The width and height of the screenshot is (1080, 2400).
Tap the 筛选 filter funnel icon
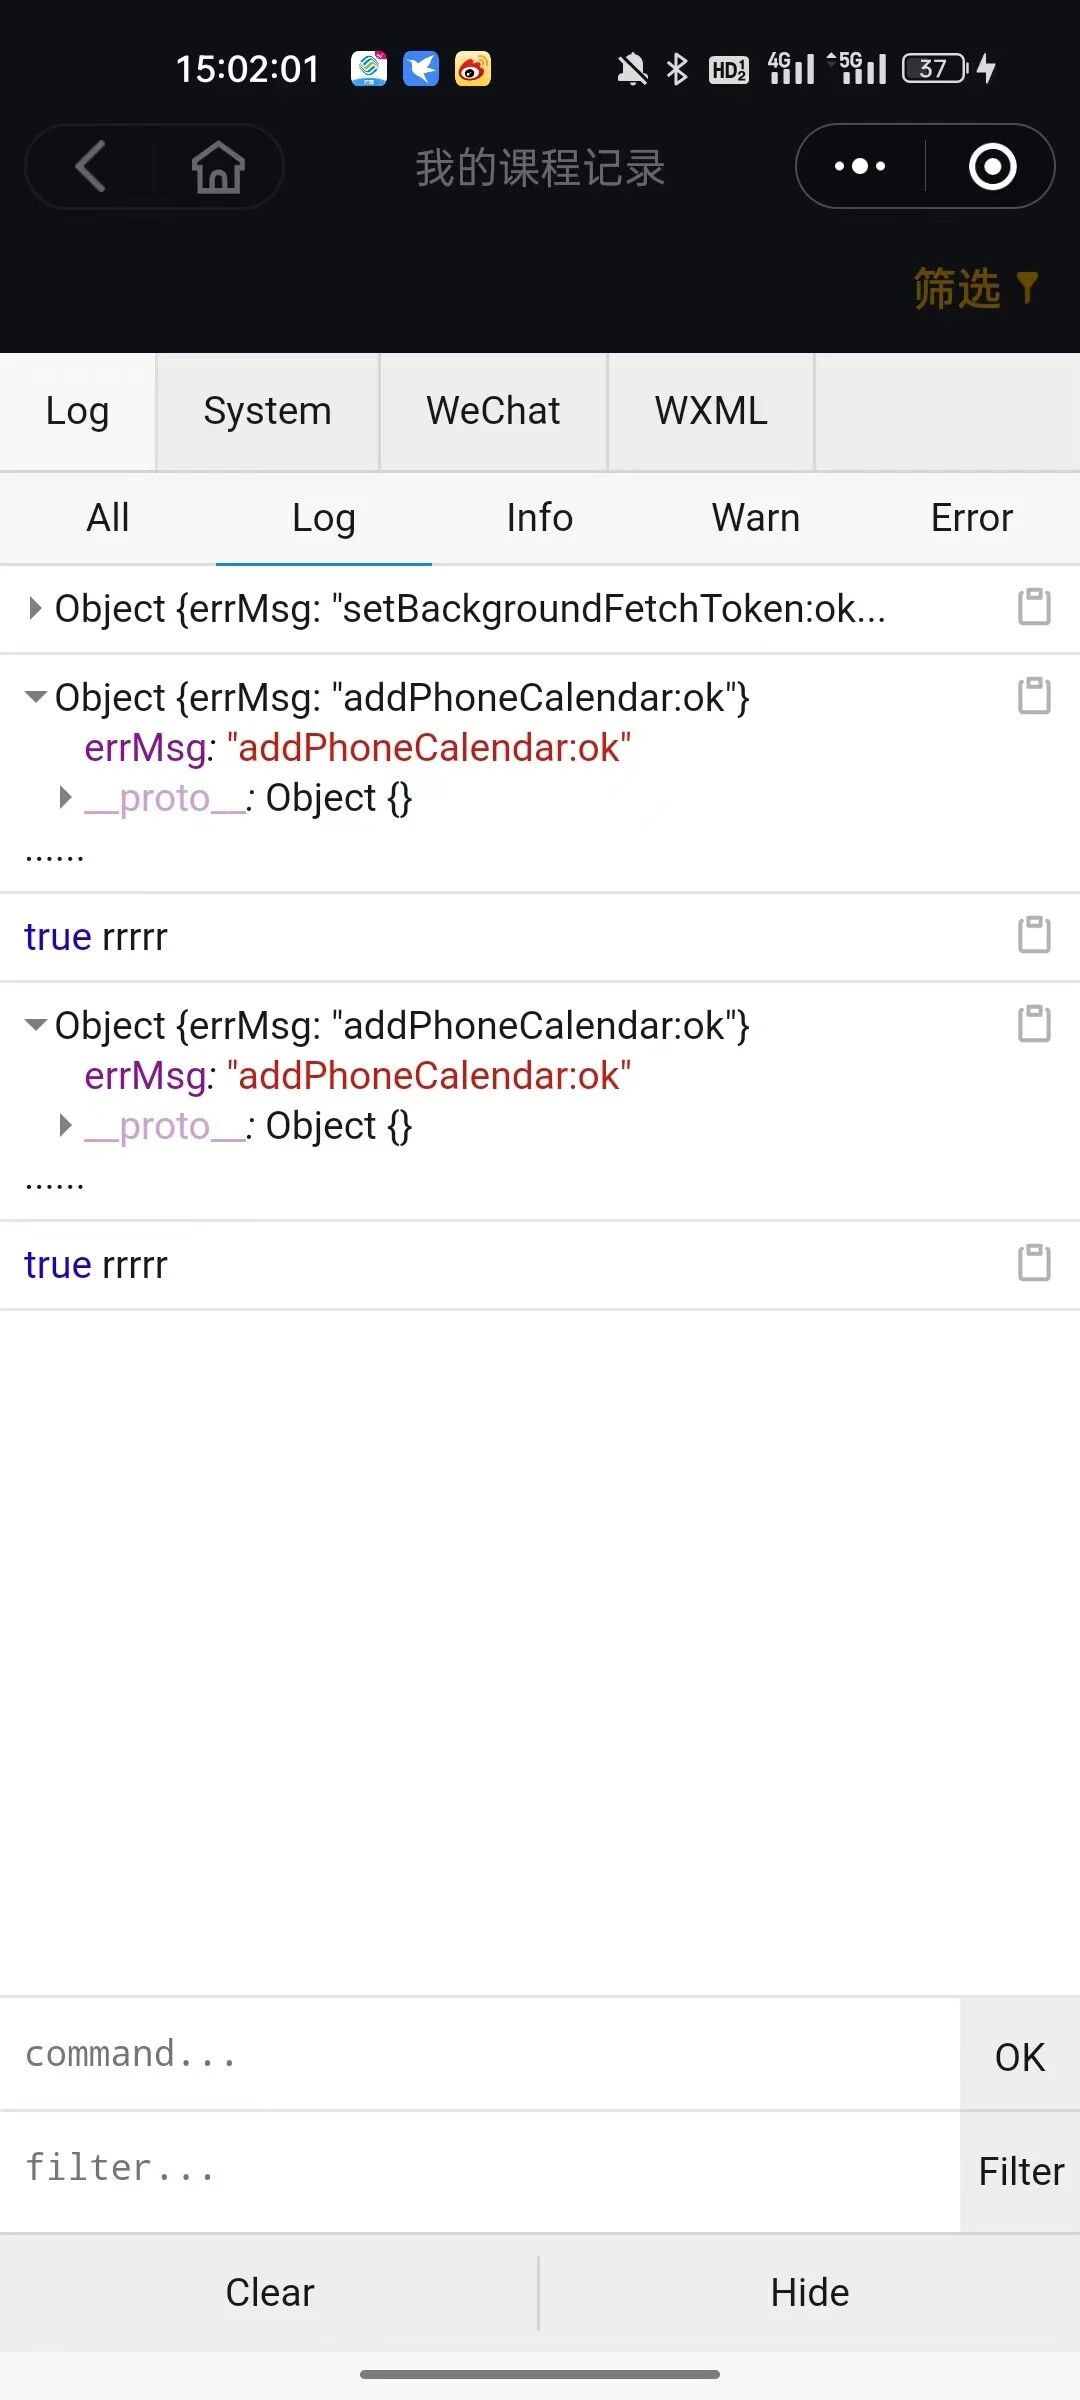point(1027,288)
